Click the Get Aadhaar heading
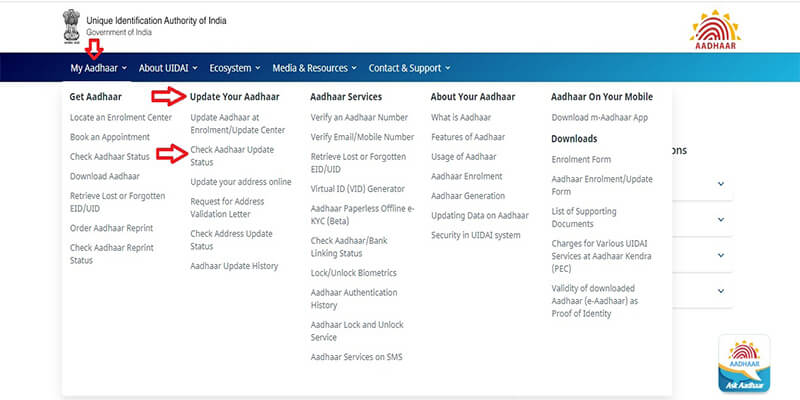The height and width of the screenshot is (400, 800). point(95,96)
